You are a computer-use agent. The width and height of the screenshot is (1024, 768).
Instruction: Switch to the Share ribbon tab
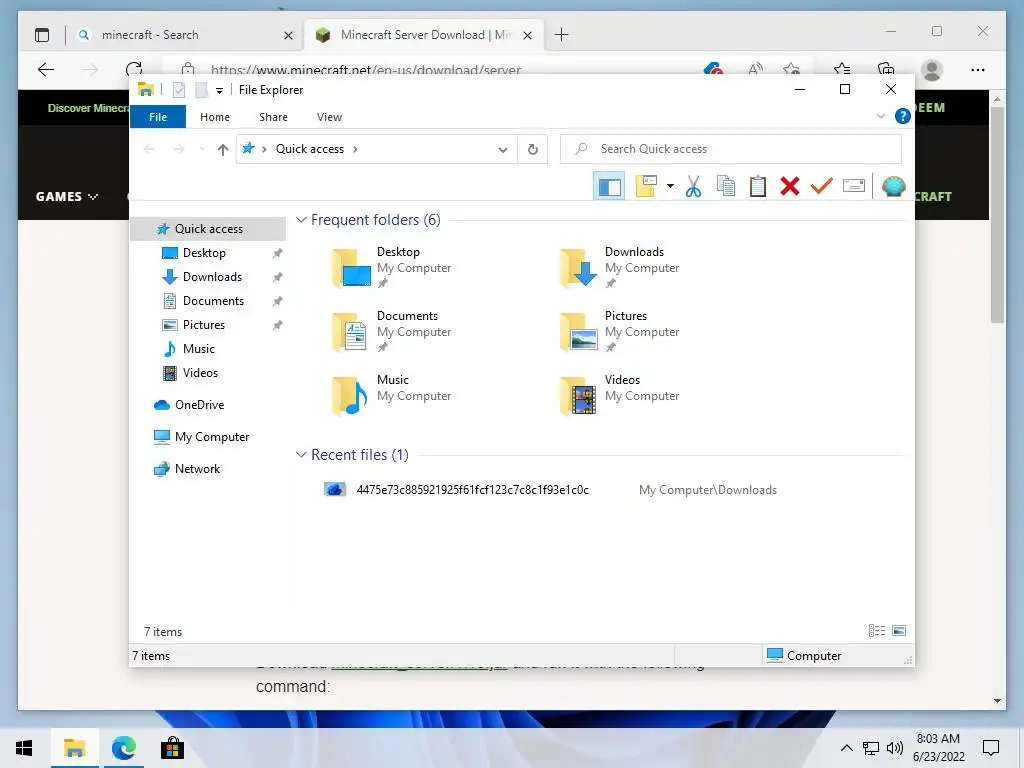(x=273, y=117)
